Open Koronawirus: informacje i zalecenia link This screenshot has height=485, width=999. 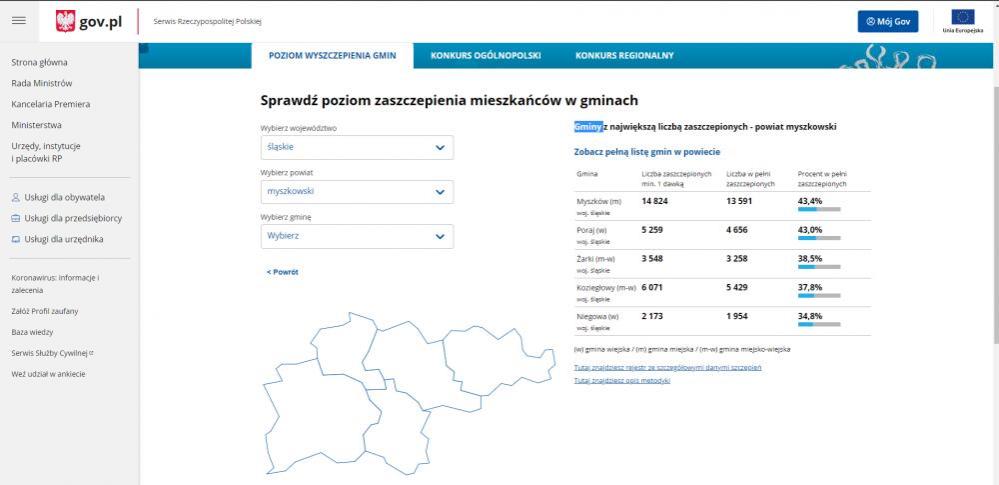[55, 284]
